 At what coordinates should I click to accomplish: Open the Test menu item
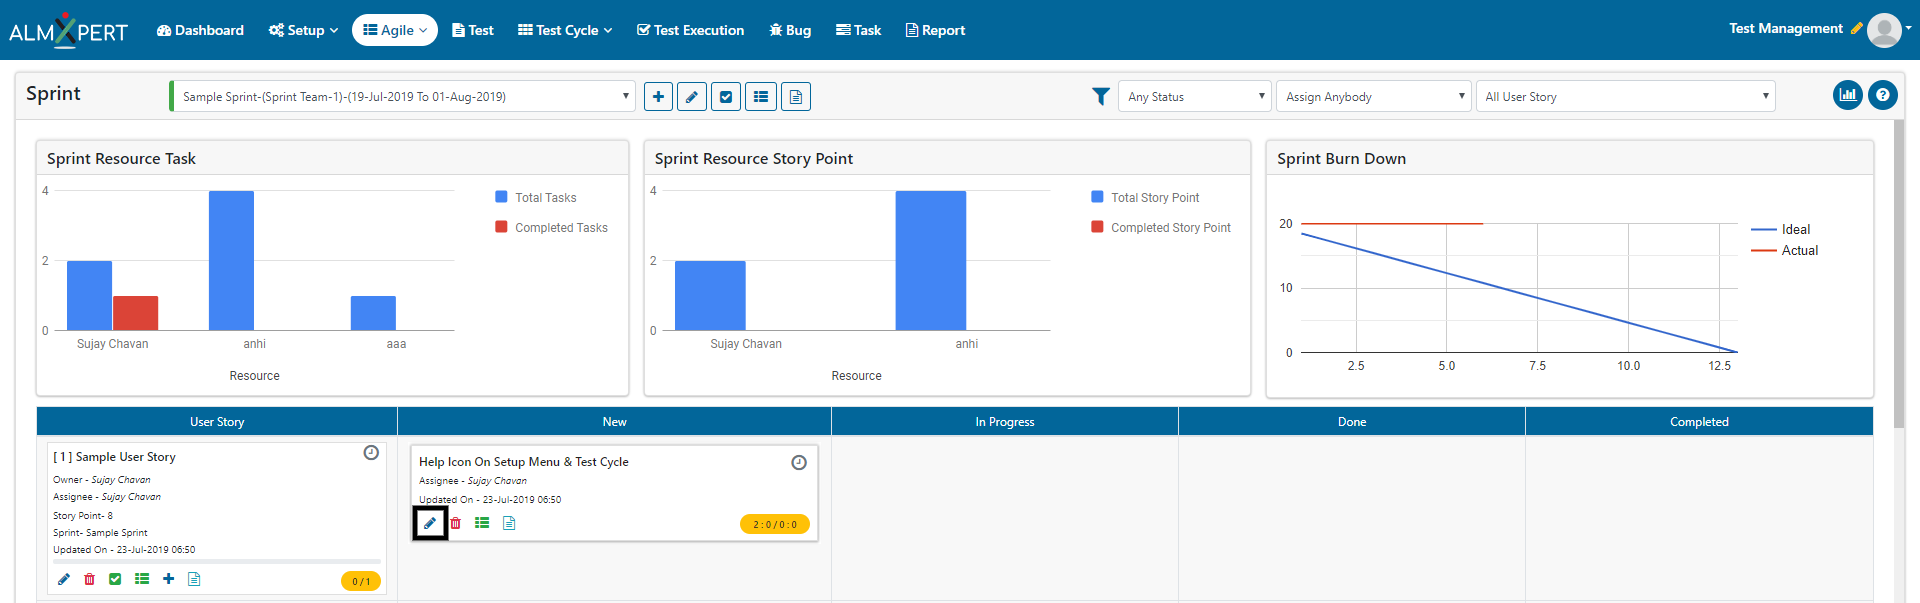pos(473,30)
